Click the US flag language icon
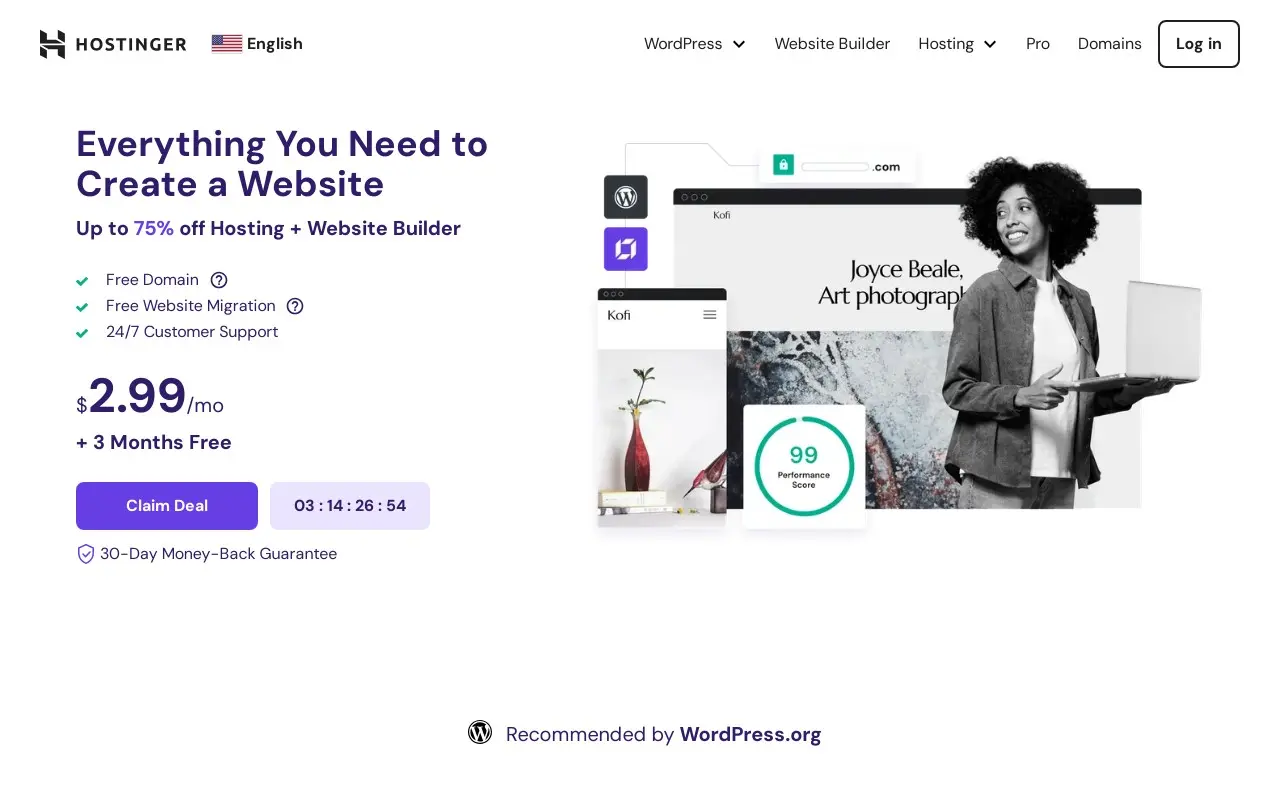 pyautogui.click(x=227, y=44)
